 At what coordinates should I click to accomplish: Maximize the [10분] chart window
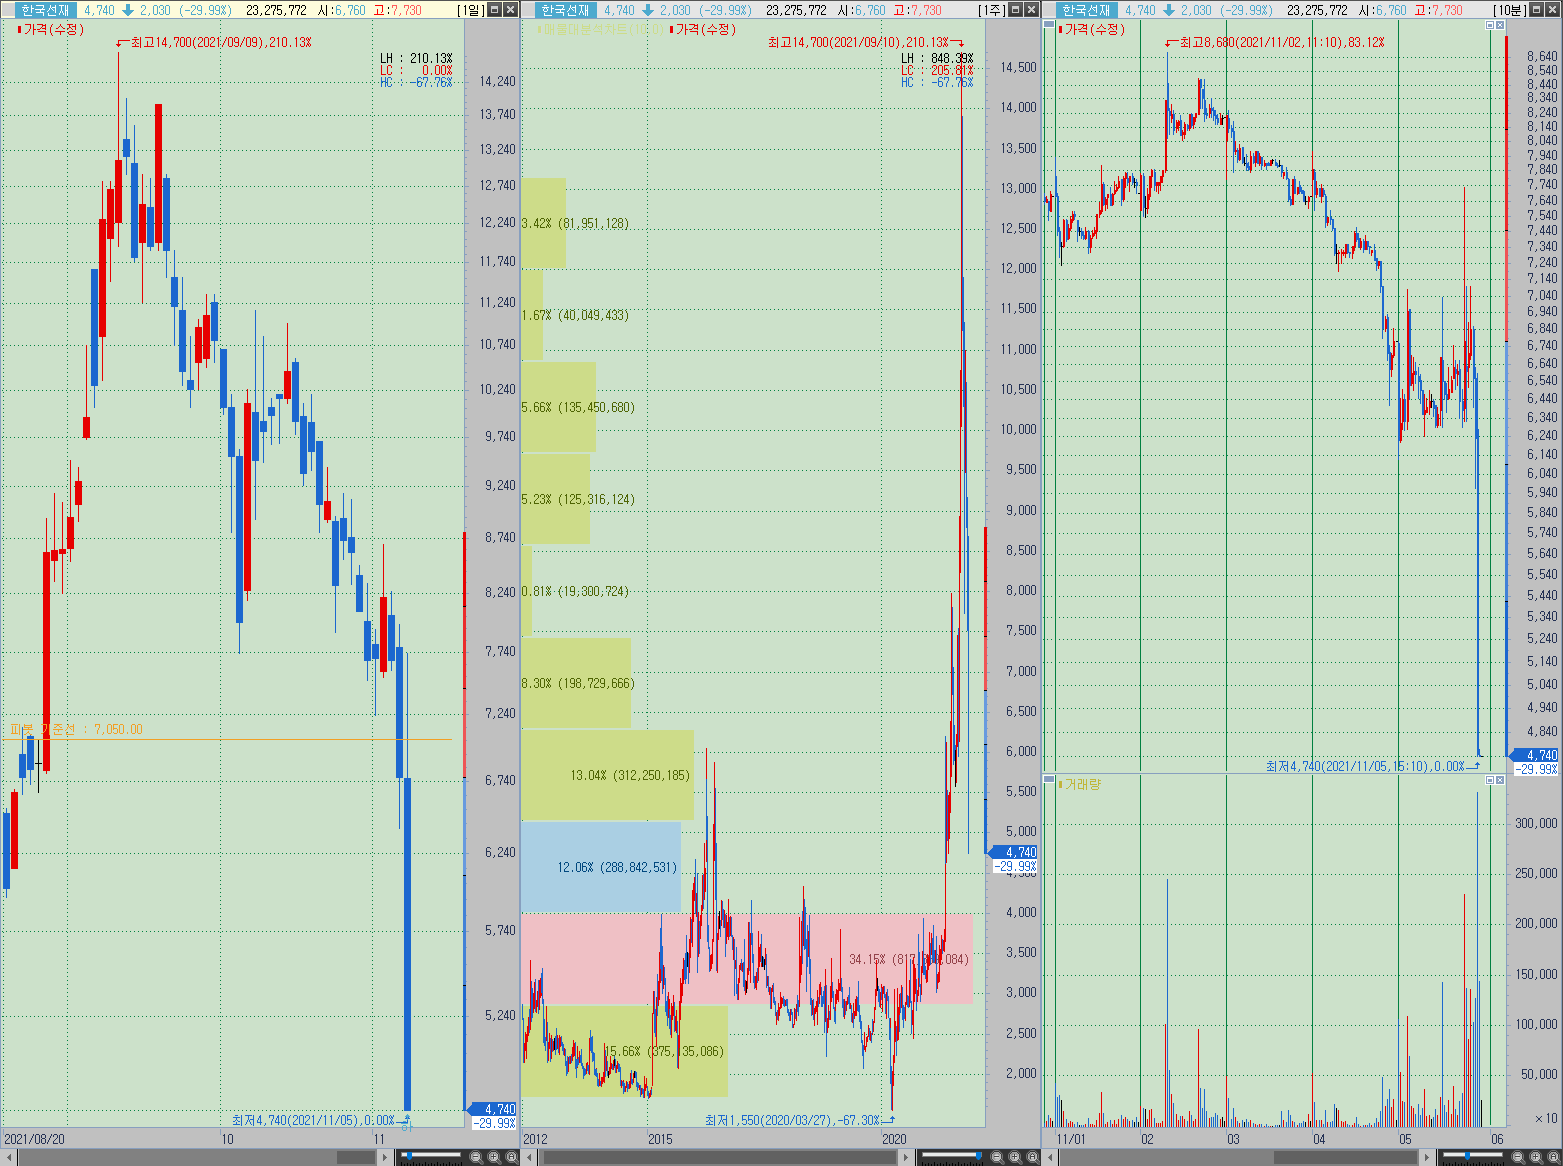click(1537, 9)
